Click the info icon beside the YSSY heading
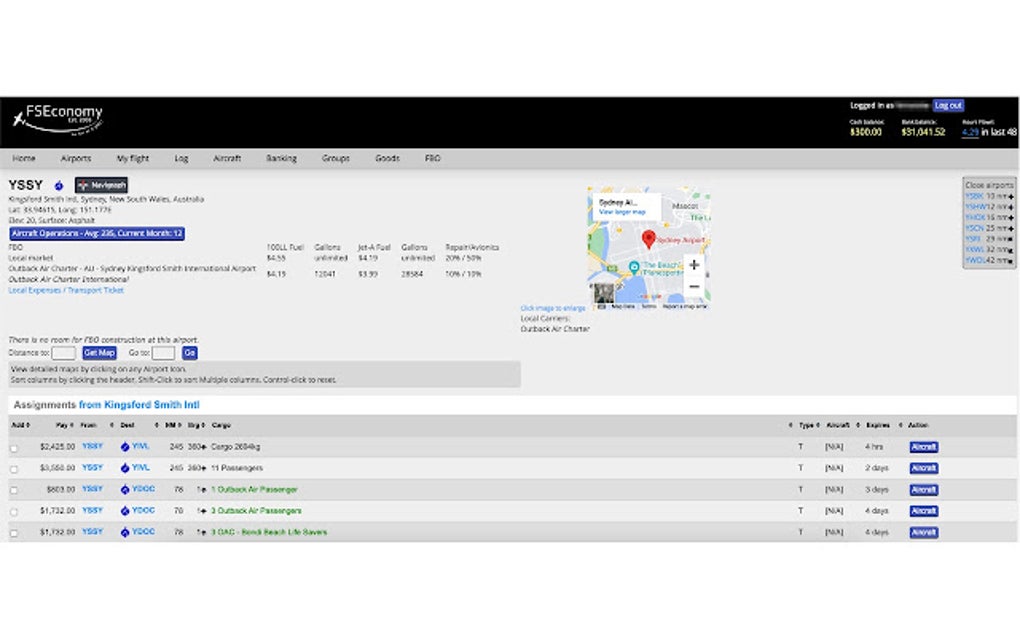The height and width of the screenshot is (638, 1020). (x=58, y=185)
